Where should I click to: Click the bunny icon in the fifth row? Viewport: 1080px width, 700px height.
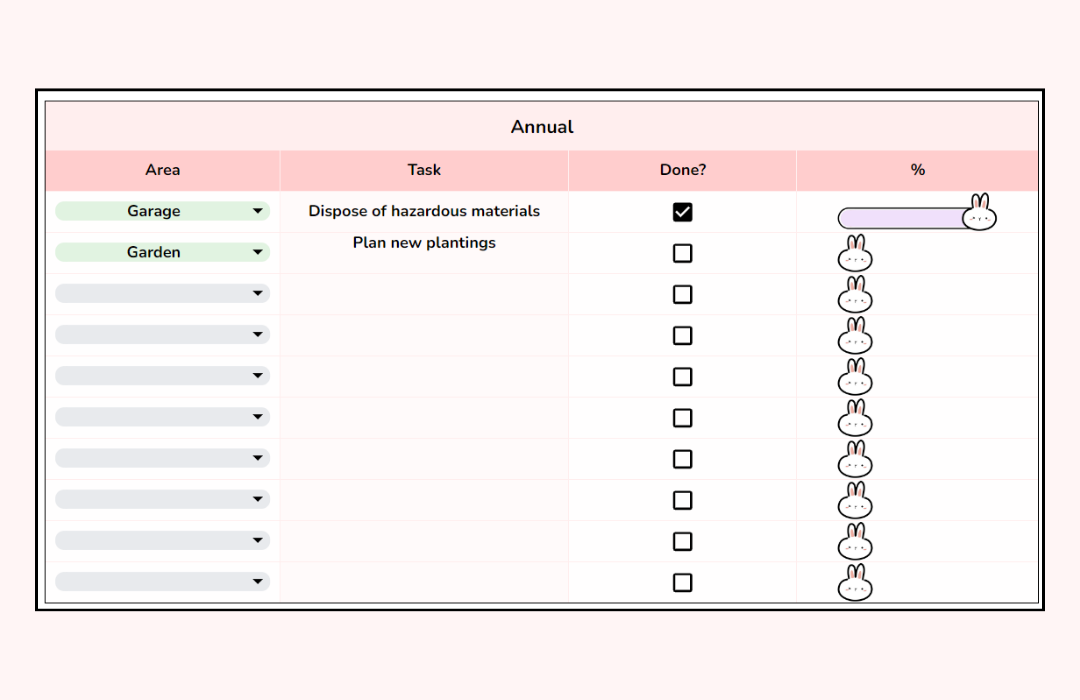pyautogui.click(x=855, y=380)
